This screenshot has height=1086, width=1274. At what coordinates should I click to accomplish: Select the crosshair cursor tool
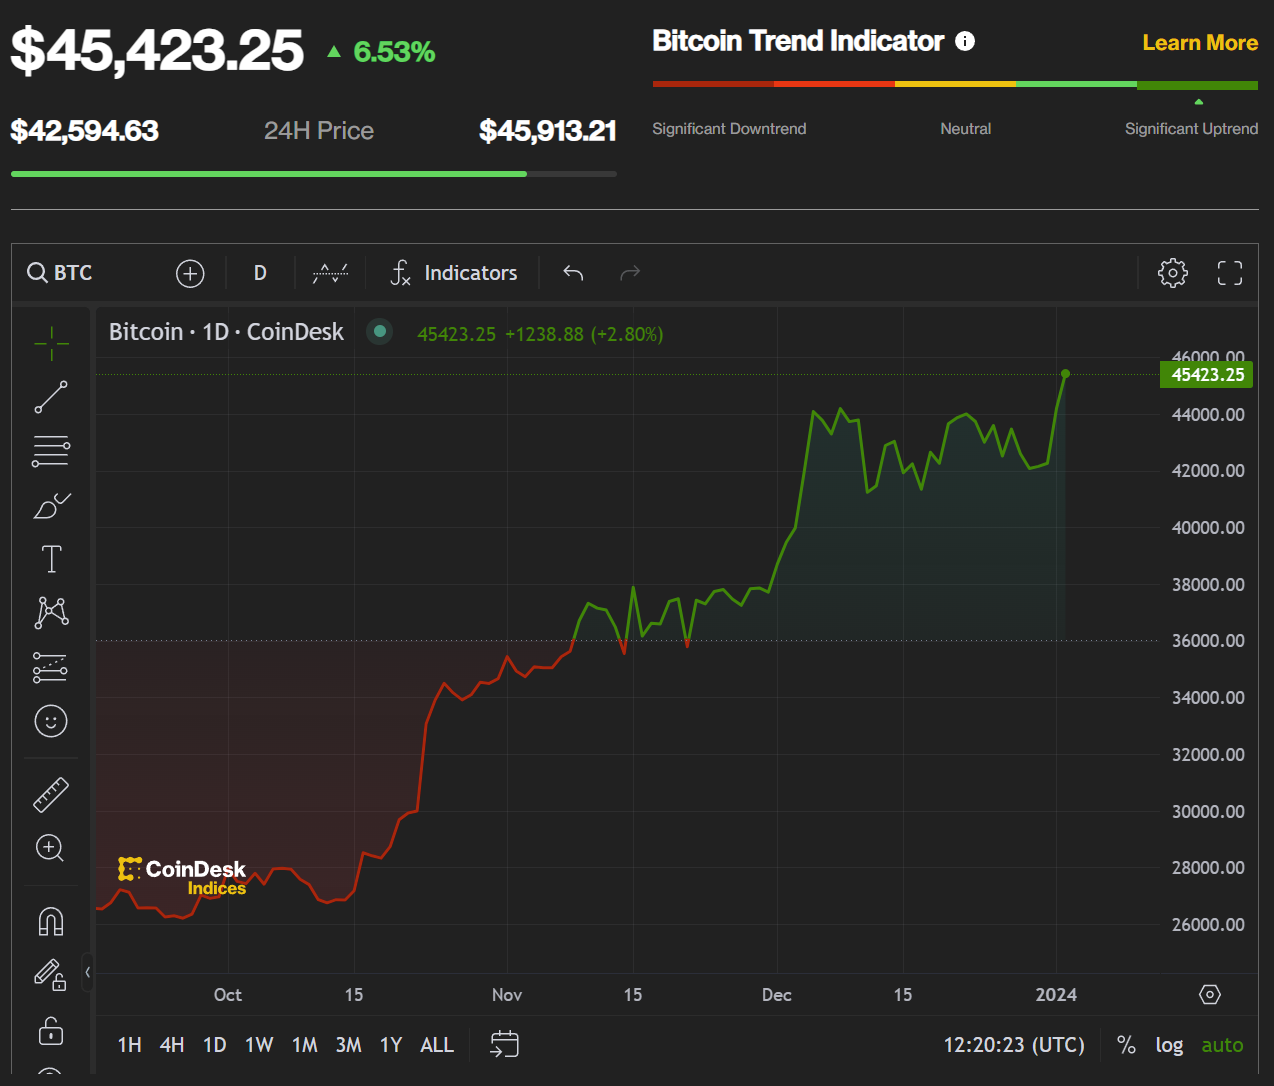[51, 343]
